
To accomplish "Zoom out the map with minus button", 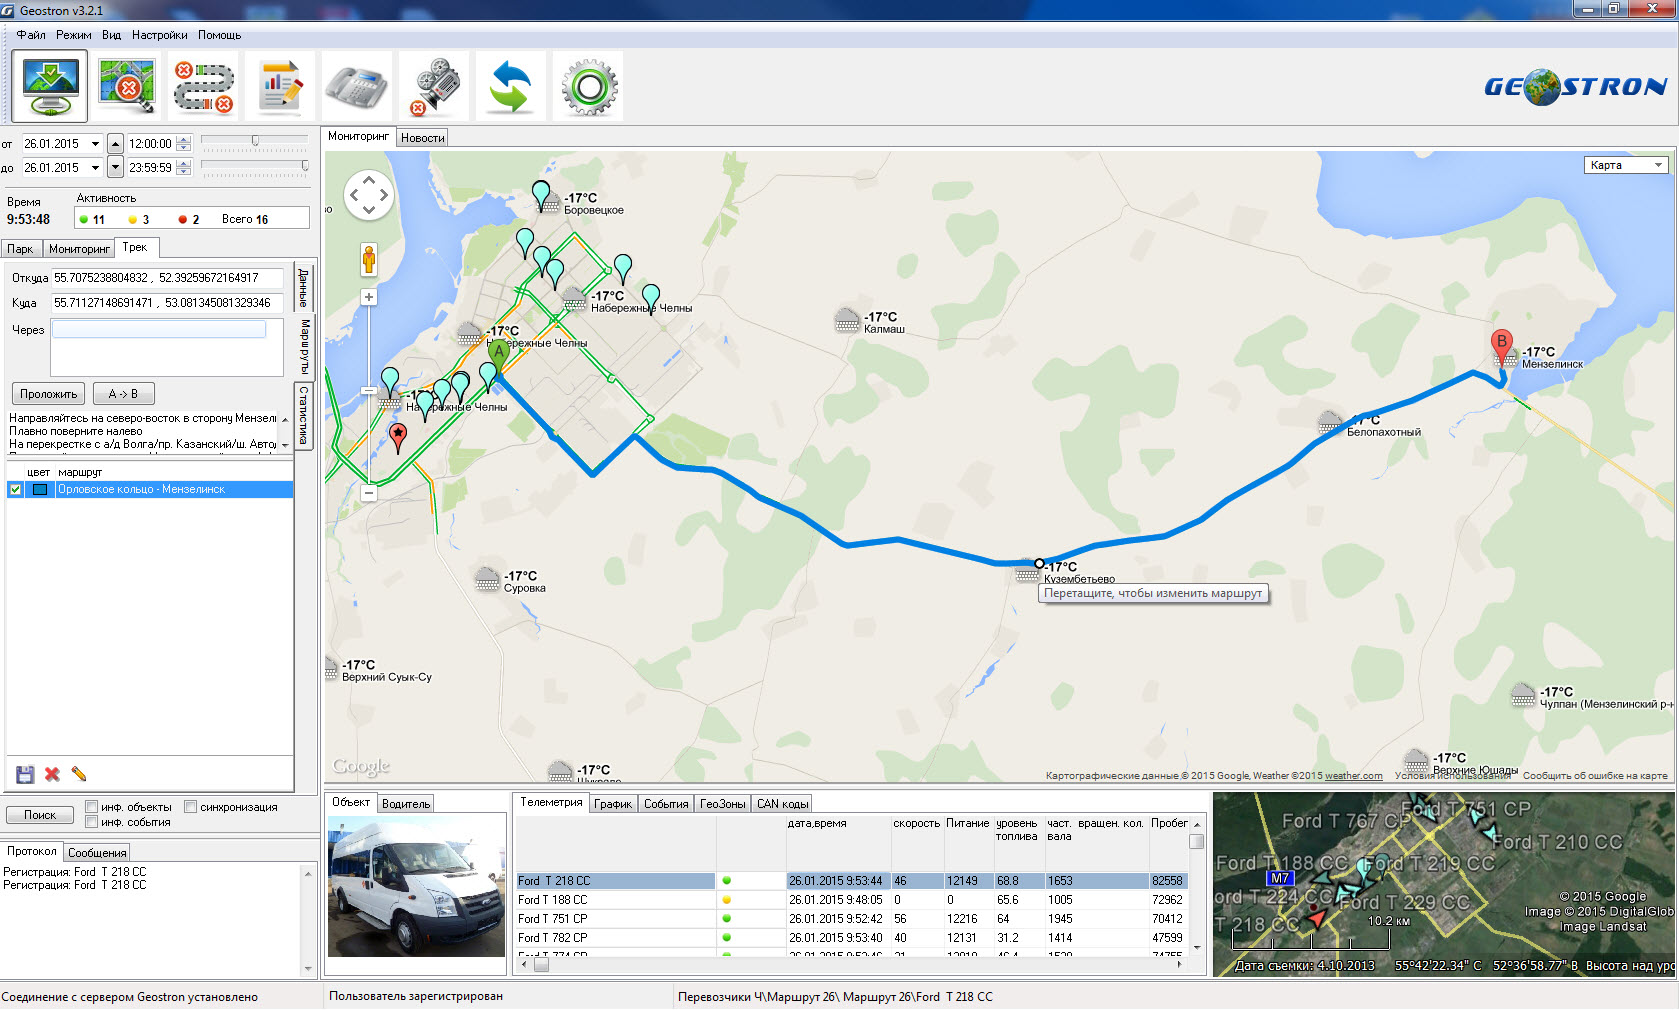I will pos(369,492).
